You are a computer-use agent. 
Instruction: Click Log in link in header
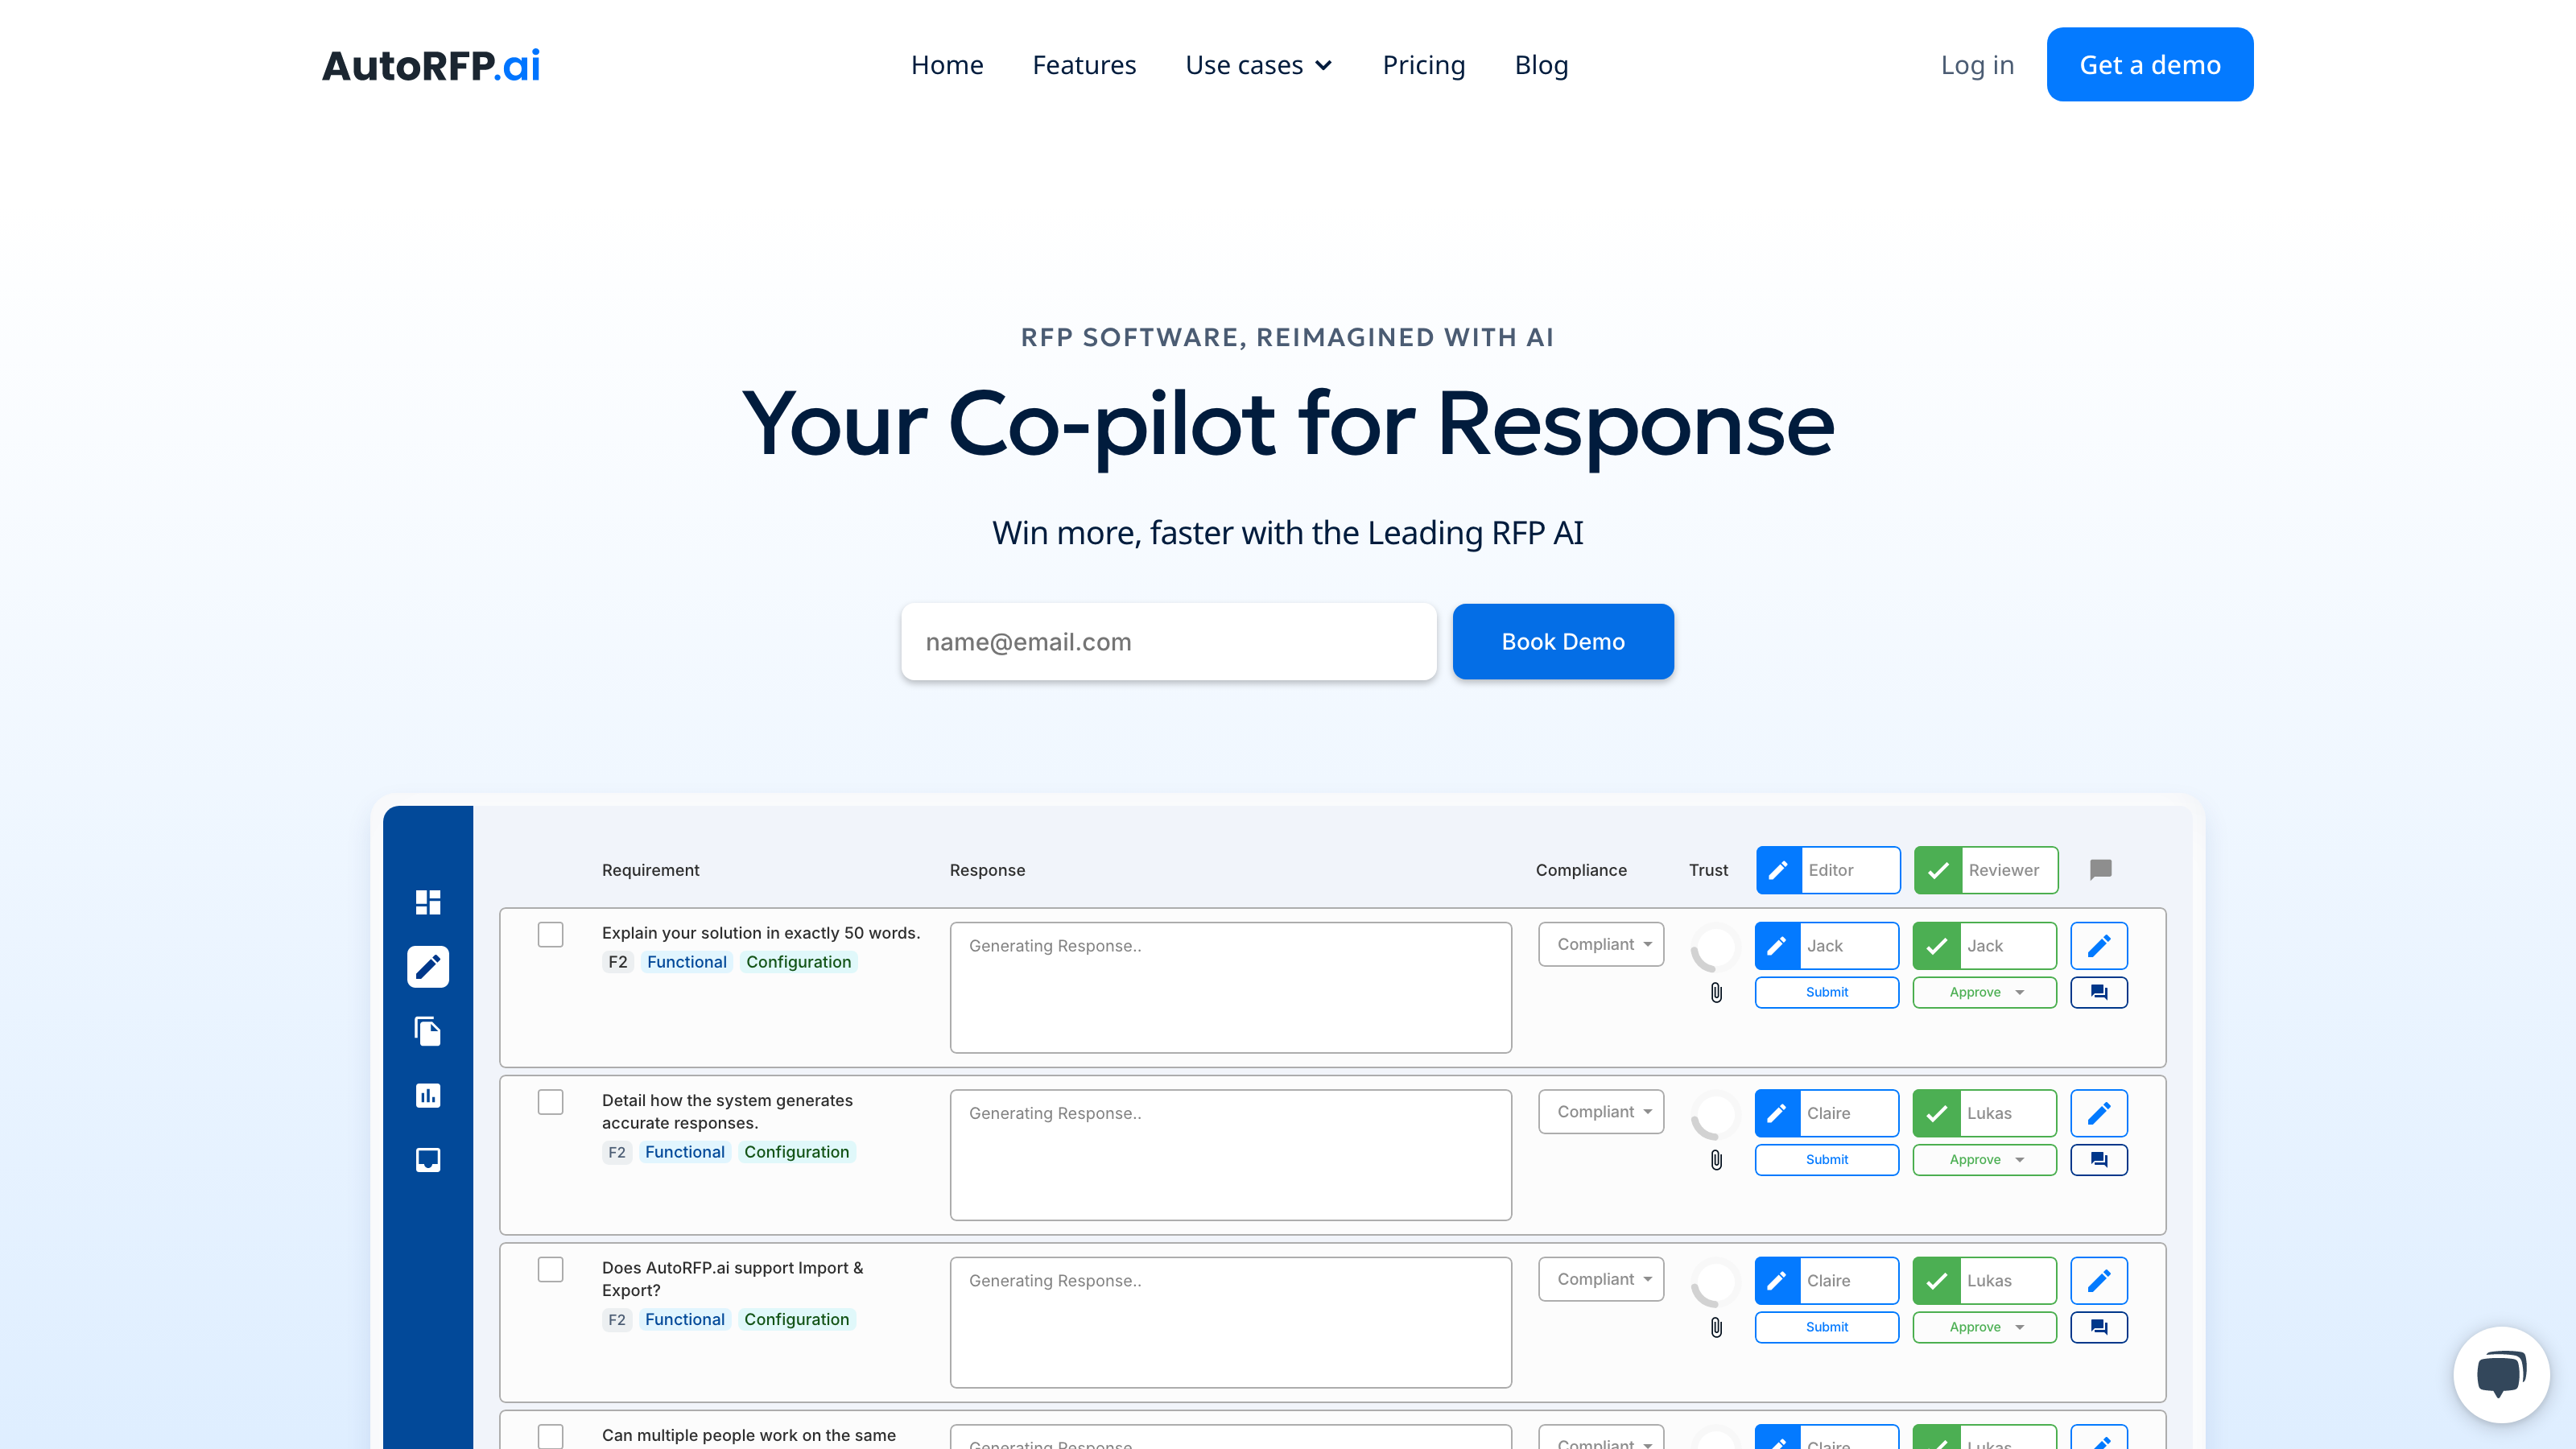(1978, 64)
